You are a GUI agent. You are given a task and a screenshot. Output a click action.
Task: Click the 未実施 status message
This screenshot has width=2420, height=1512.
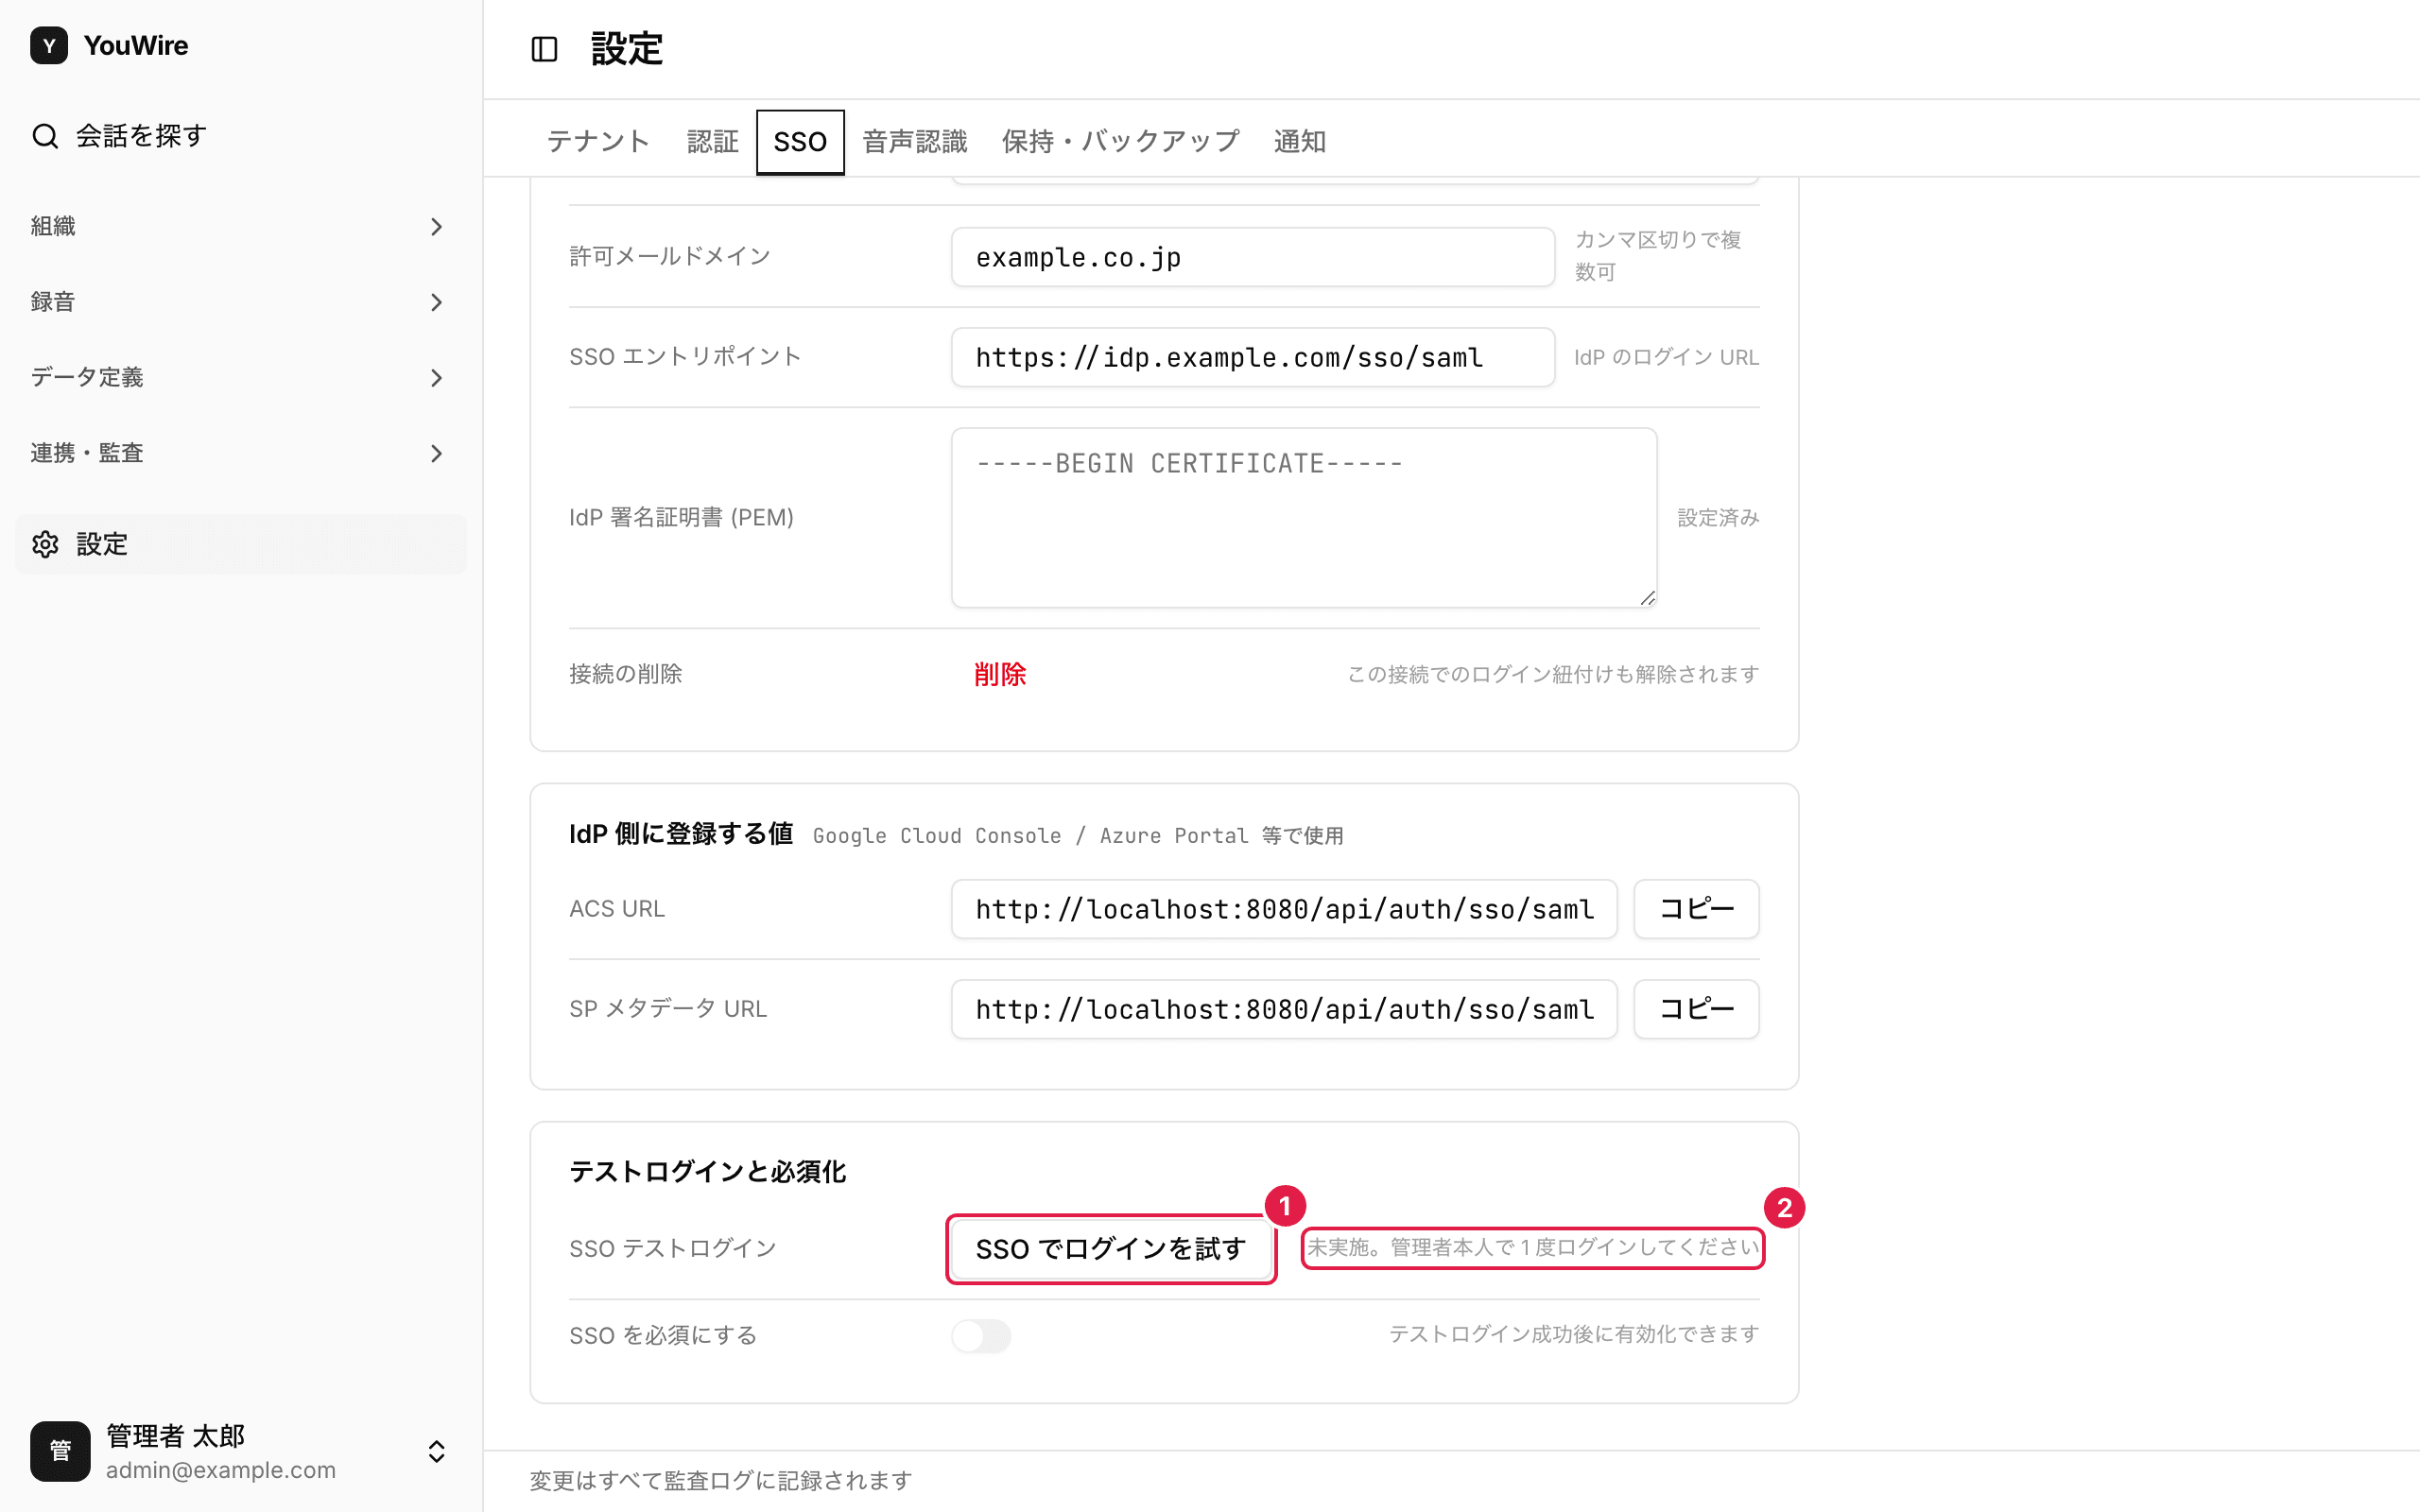pos(1532,1248)
